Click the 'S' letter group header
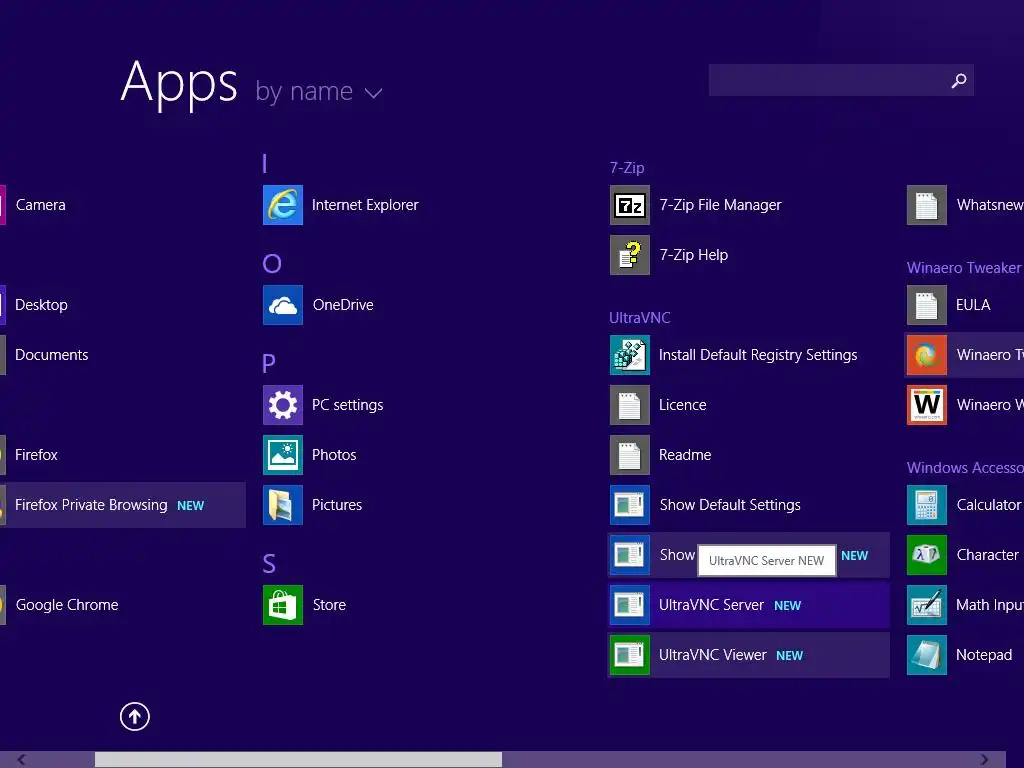Image resolution: width=1024 pixels, height=768 pixels. (x=268, y=564)
